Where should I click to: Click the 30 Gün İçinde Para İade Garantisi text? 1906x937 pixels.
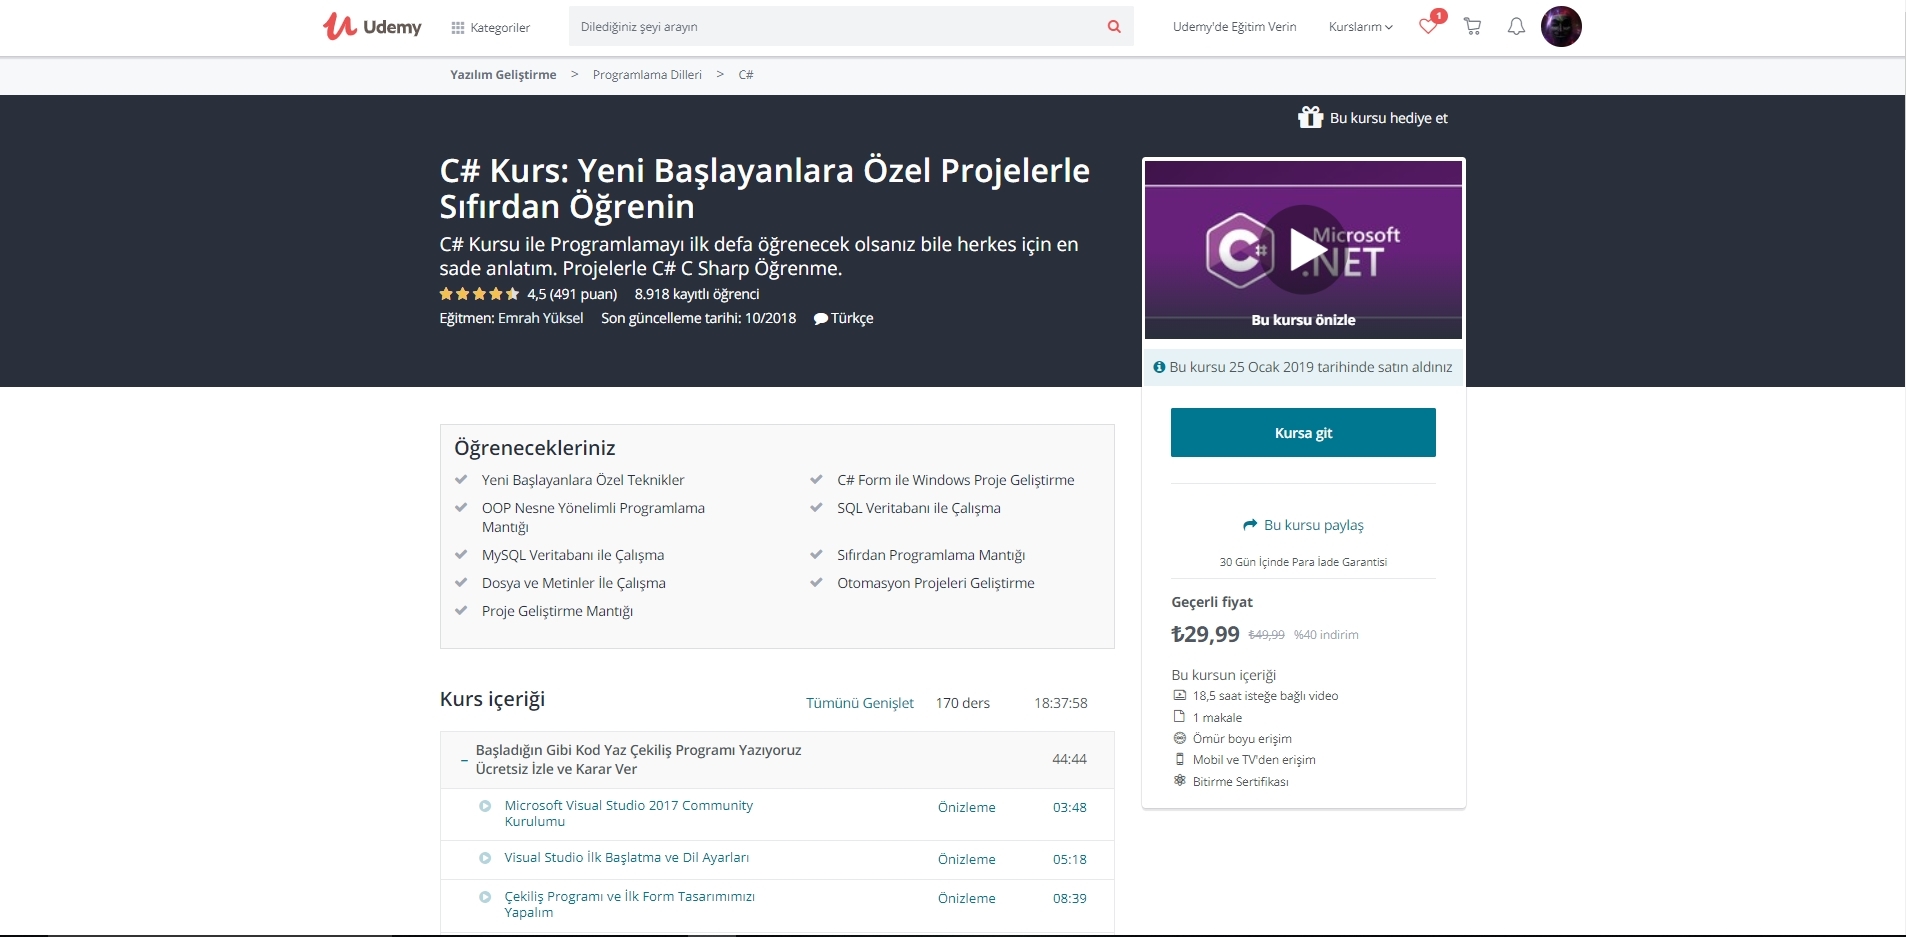click(x=1303, y=562)
